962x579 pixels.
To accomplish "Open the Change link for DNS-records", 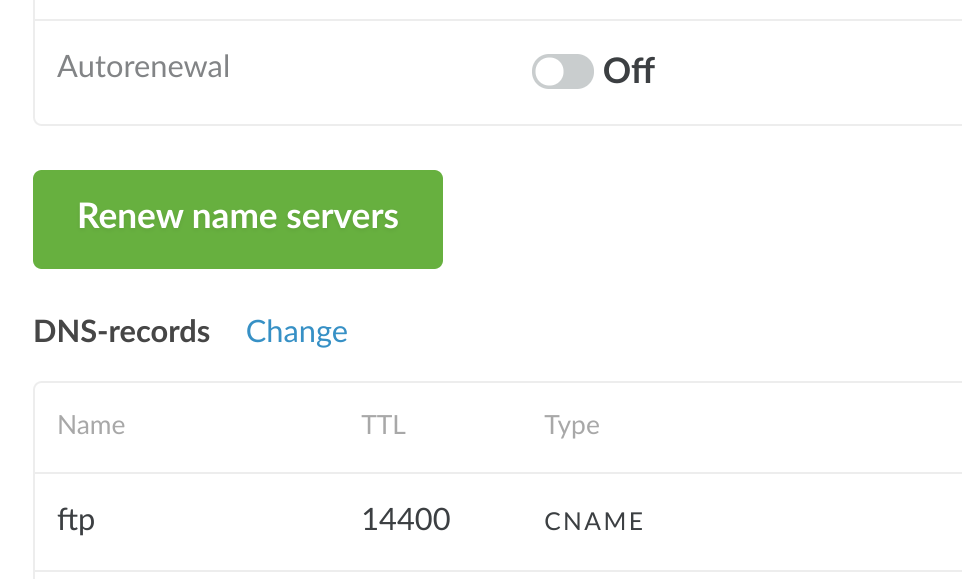I will coord(297,332).
